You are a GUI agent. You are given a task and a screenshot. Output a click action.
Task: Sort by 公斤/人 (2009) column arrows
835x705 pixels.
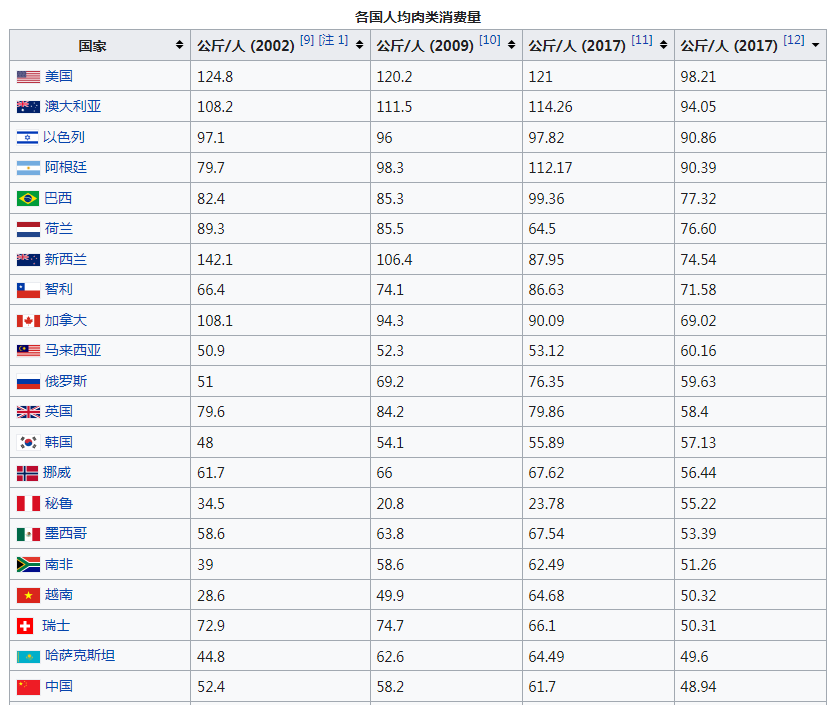pyautogui.click(x=511, y=45)
